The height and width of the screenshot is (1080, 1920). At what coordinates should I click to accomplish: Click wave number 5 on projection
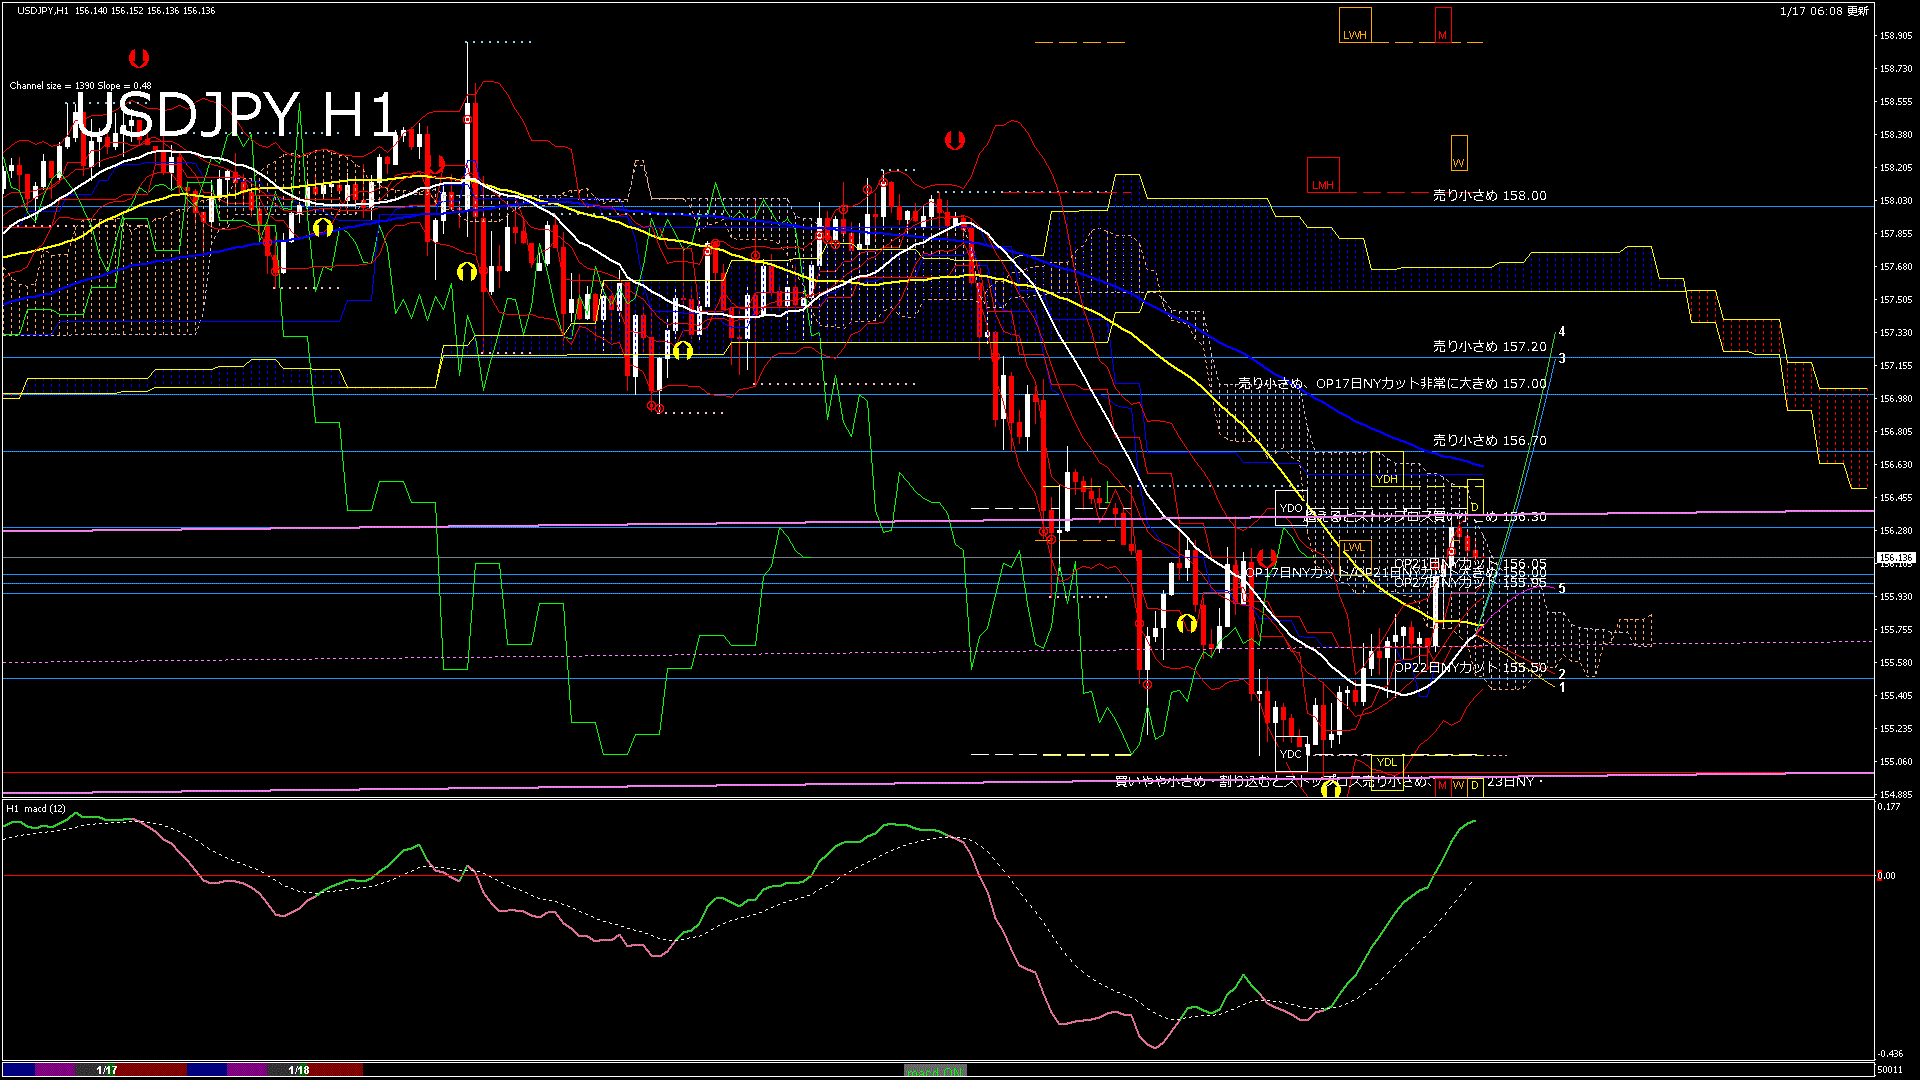1562,589
